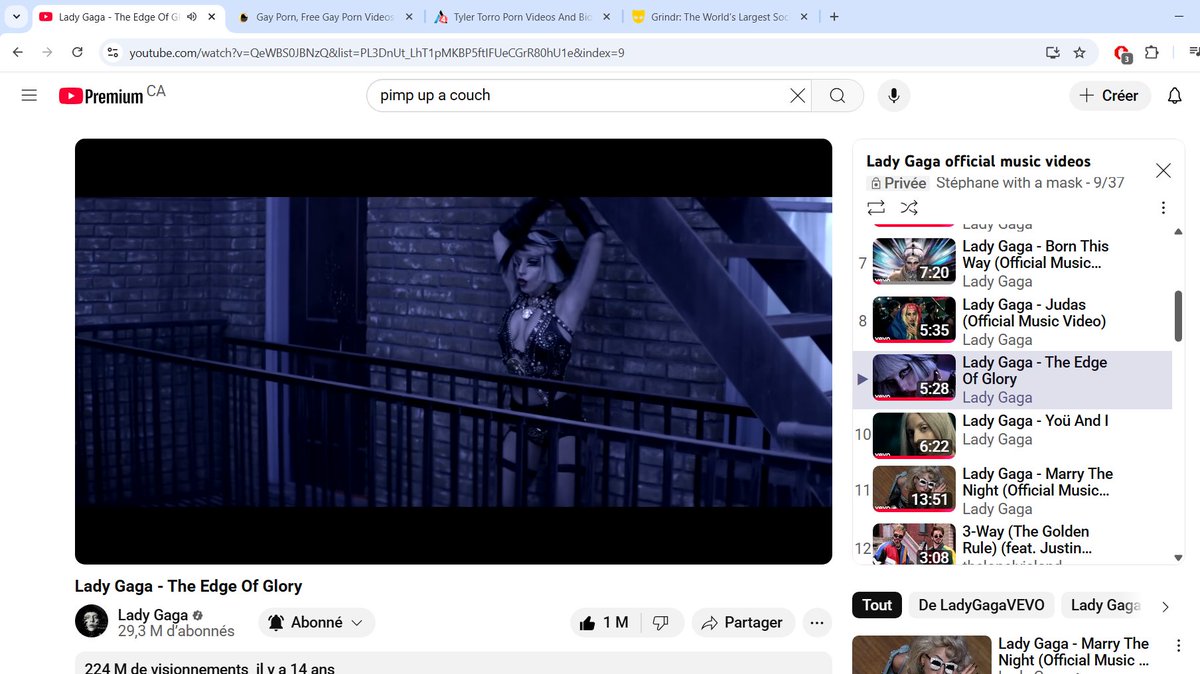Click the Créer button

[1110, 96]
